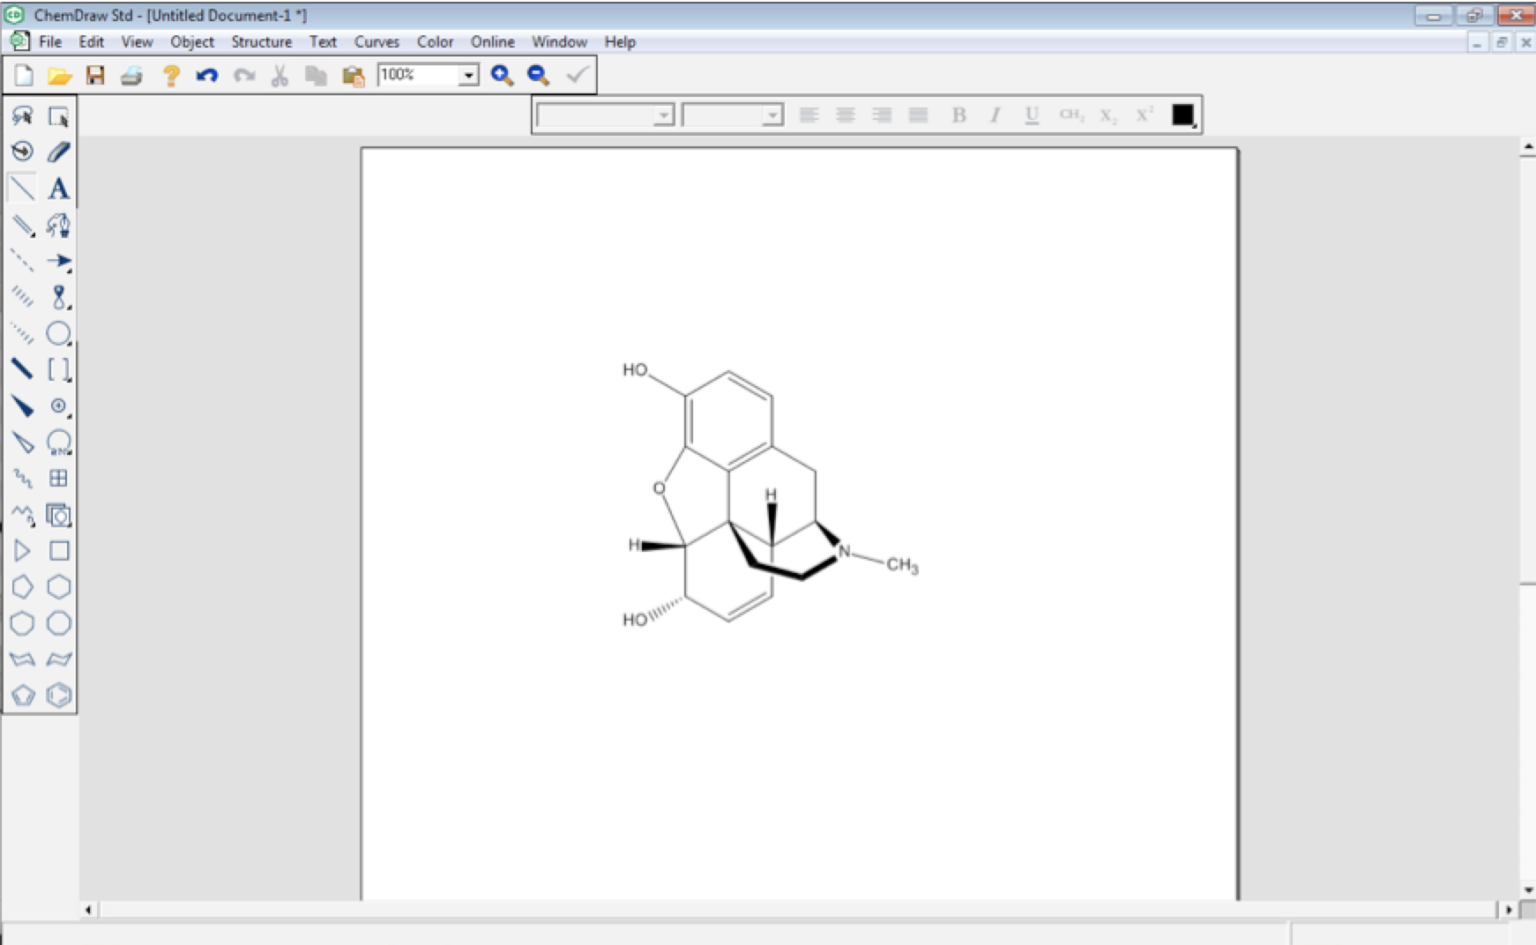The image size is (1536, 945).
Task: Open the text color swatch
Action: click(x=1182, y=114)
